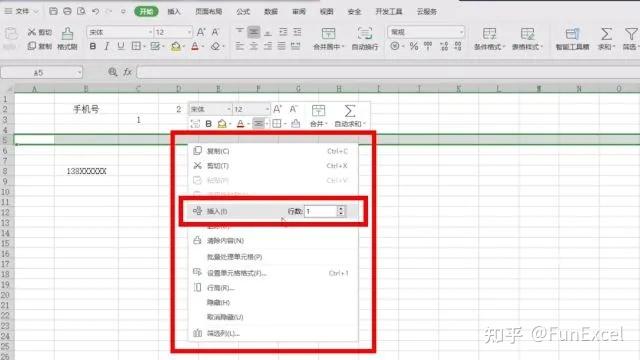This screenshot has width=640, height=360.
Task: Click the thousands separator icon
Action: 428,46
